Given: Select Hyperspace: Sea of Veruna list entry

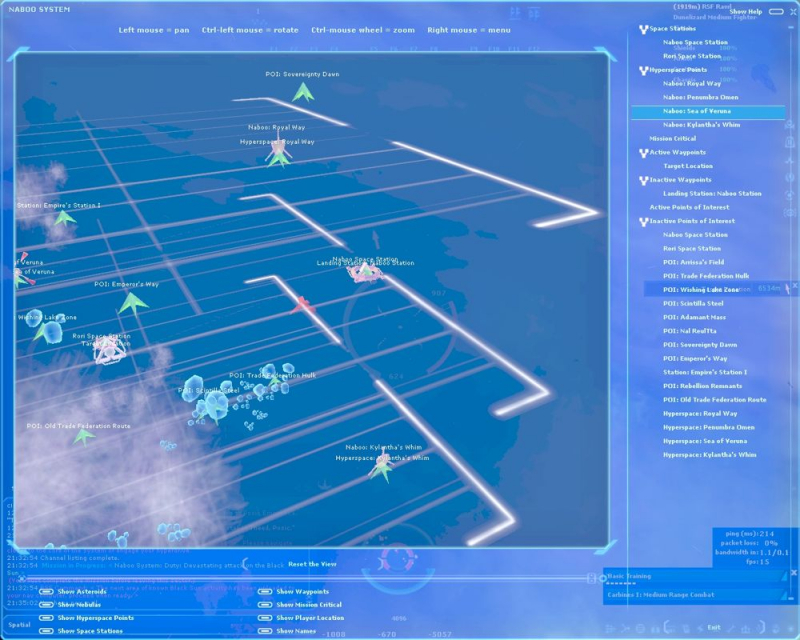Looking at the screenshot, I should pyautogui.click(x=705, y=441).
